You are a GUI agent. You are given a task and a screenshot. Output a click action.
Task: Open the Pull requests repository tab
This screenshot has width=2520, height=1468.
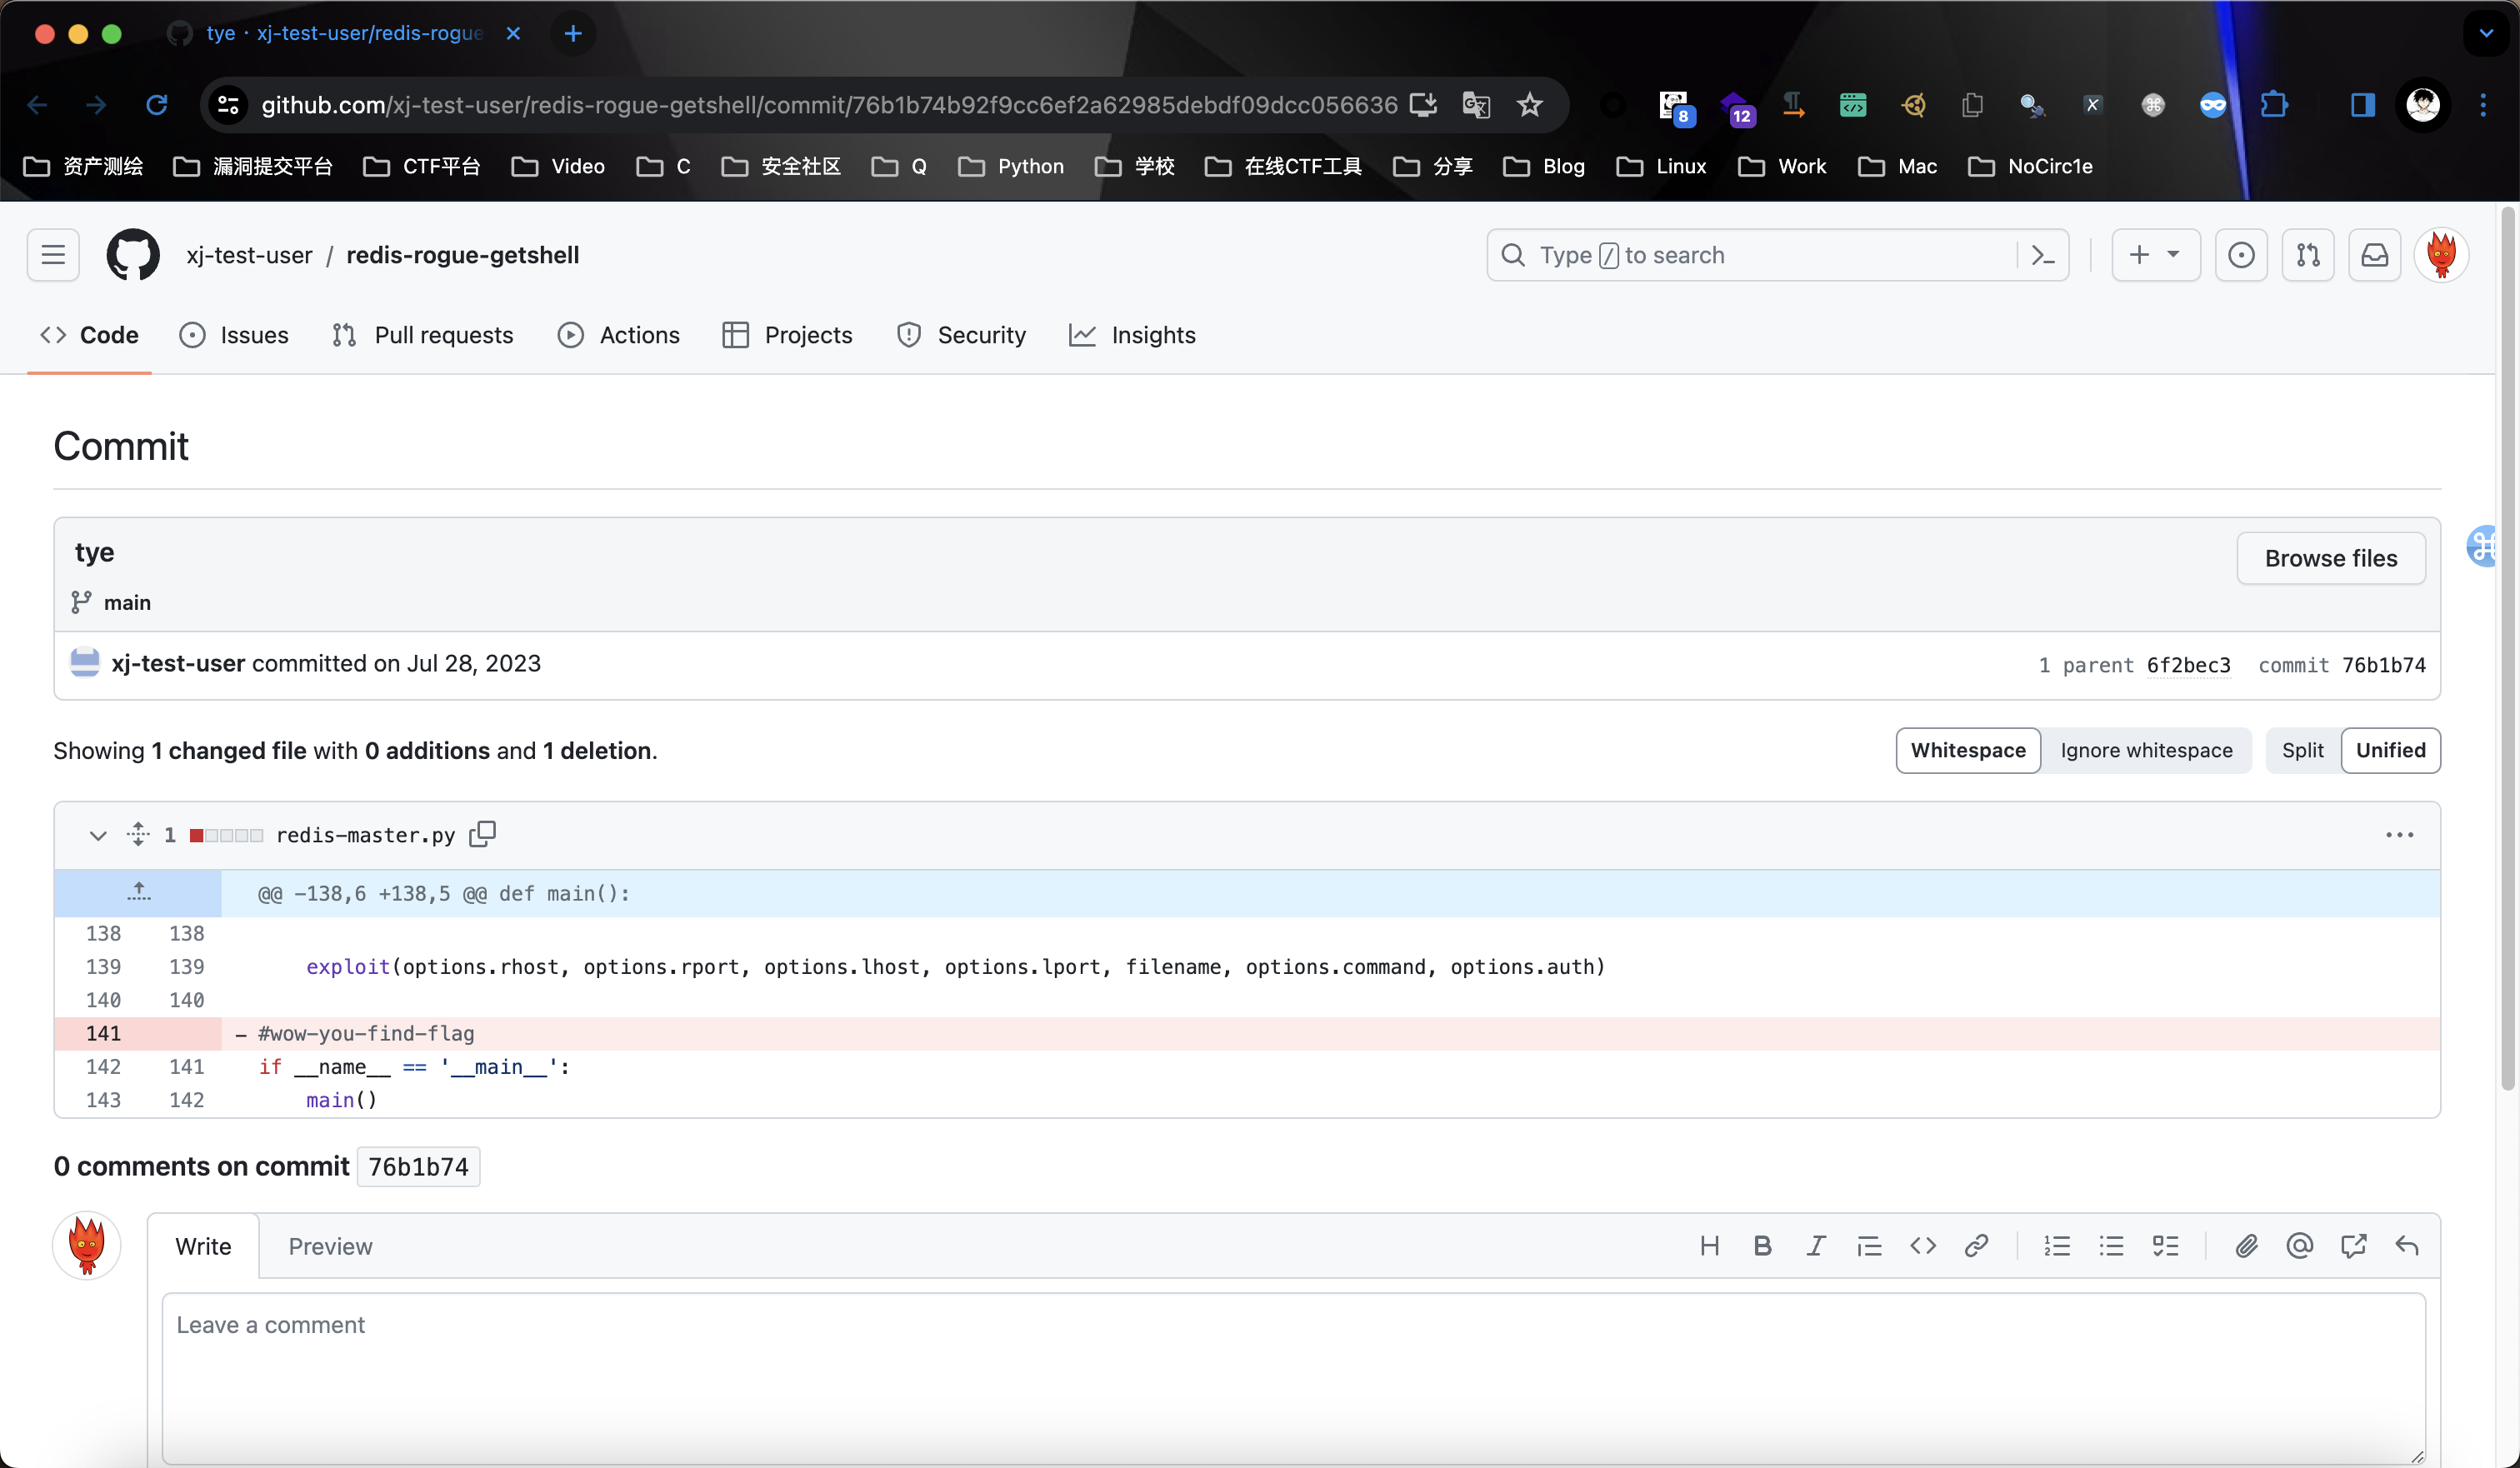[422, 335]
